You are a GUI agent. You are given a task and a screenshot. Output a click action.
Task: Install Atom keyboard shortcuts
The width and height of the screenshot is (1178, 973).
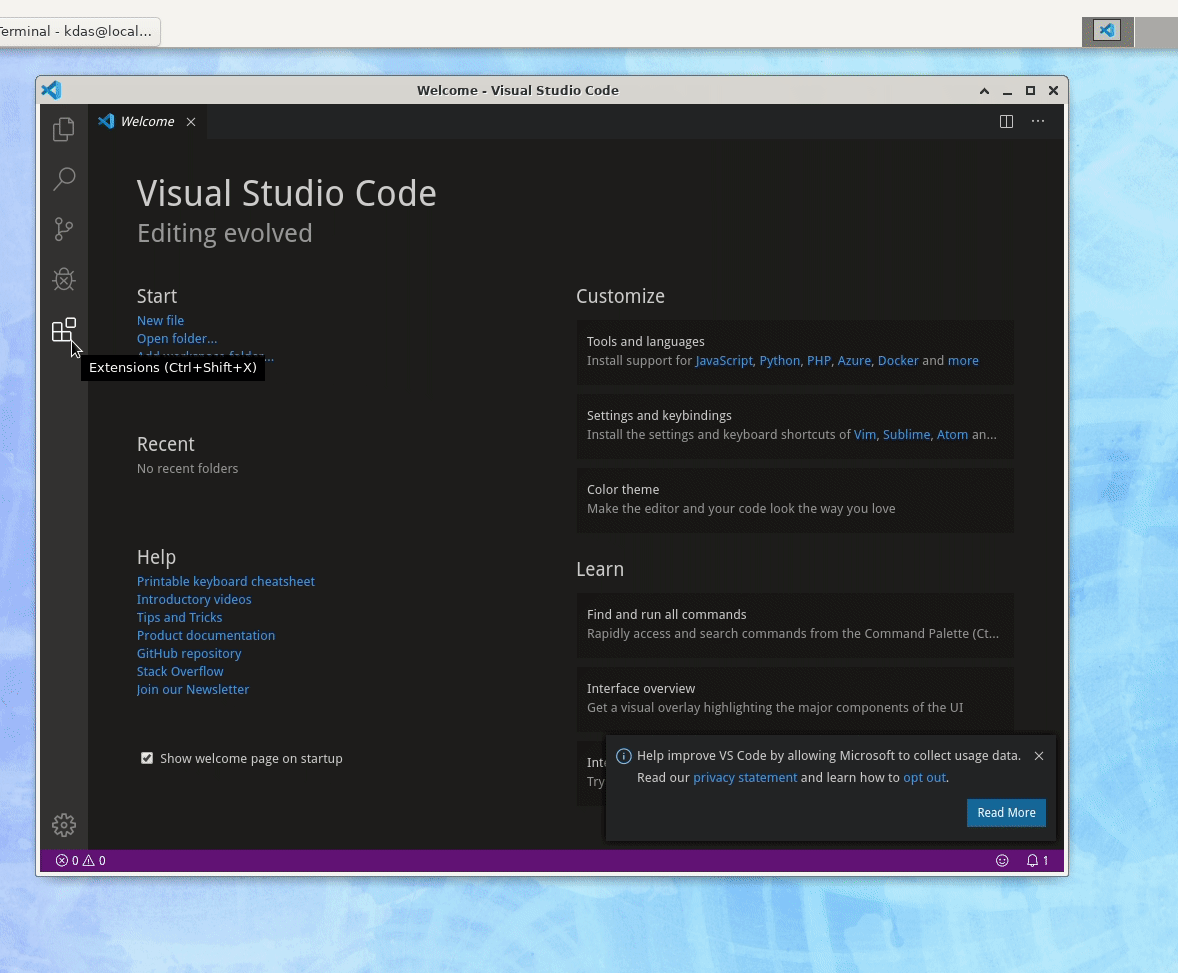click(952, 434)
